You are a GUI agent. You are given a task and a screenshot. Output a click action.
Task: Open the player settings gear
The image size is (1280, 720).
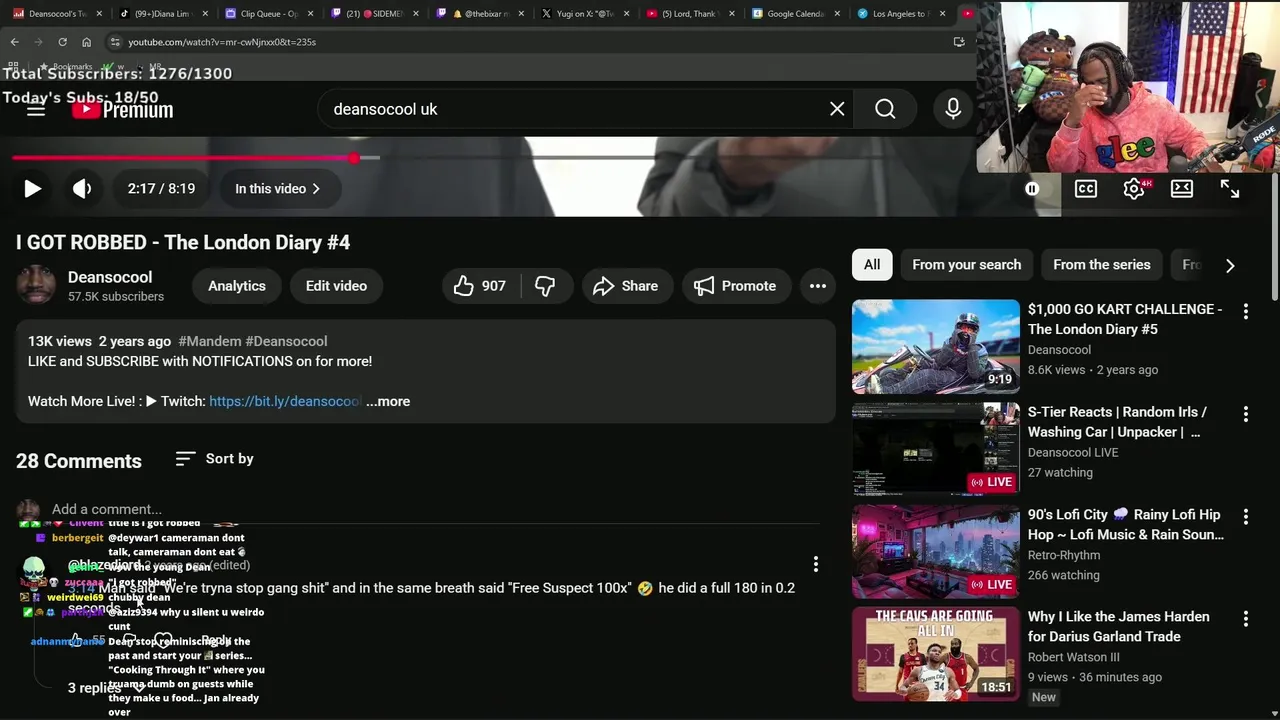[x=1133, y=188]
